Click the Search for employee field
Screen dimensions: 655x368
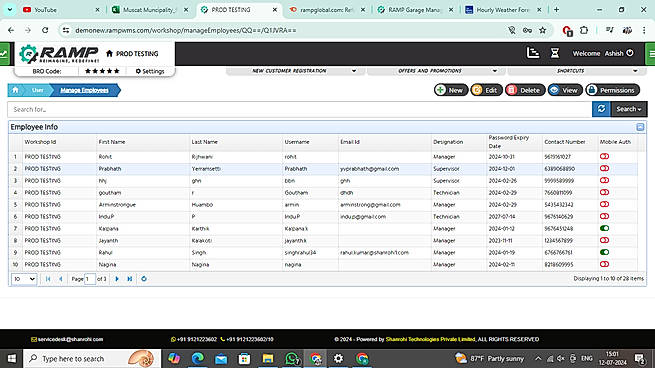click(x=300, y=109)
